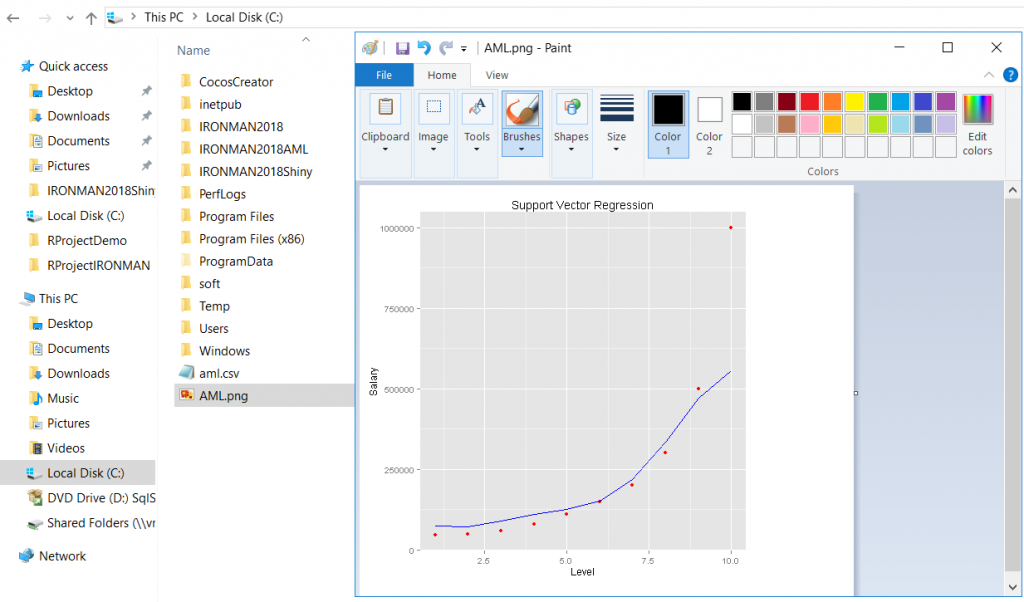The width and height of the screenshot is (1024, 602).
Task: Pick the red color swatch
Action: [810, 101]
